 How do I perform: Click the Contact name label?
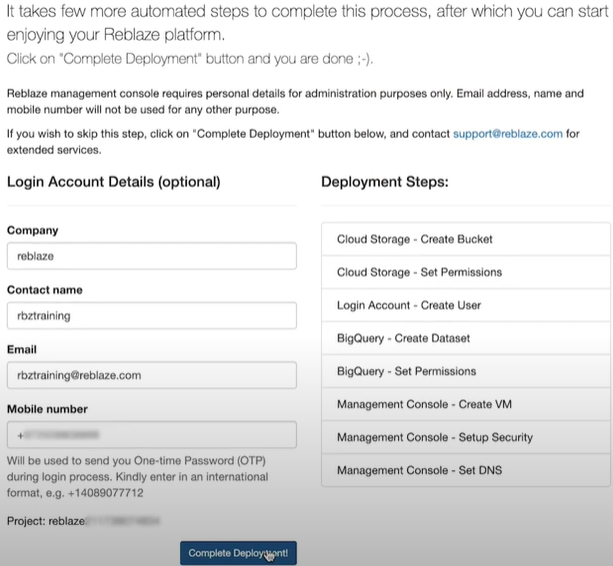44,290
